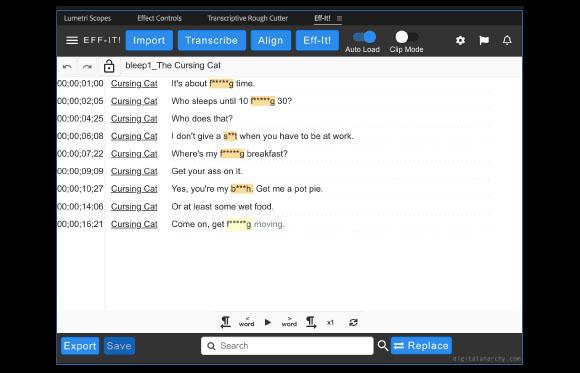Click the word "breakfast?"
The image size is (580, 373).
tap(267, 154)
